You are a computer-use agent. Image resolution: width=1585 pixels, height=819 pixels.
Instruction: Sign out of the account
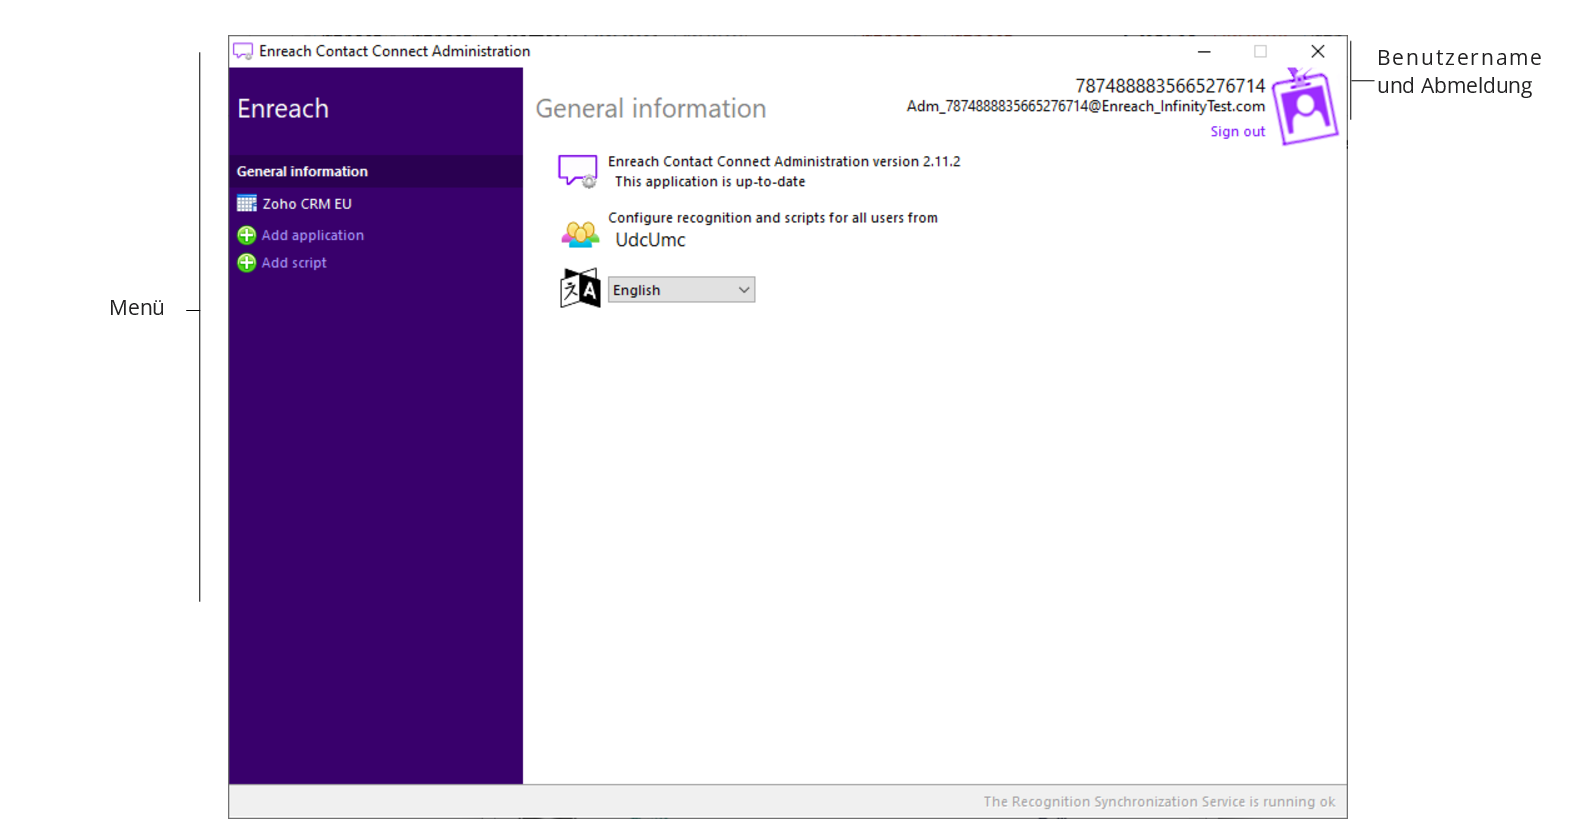click(x=1237, y=132)
